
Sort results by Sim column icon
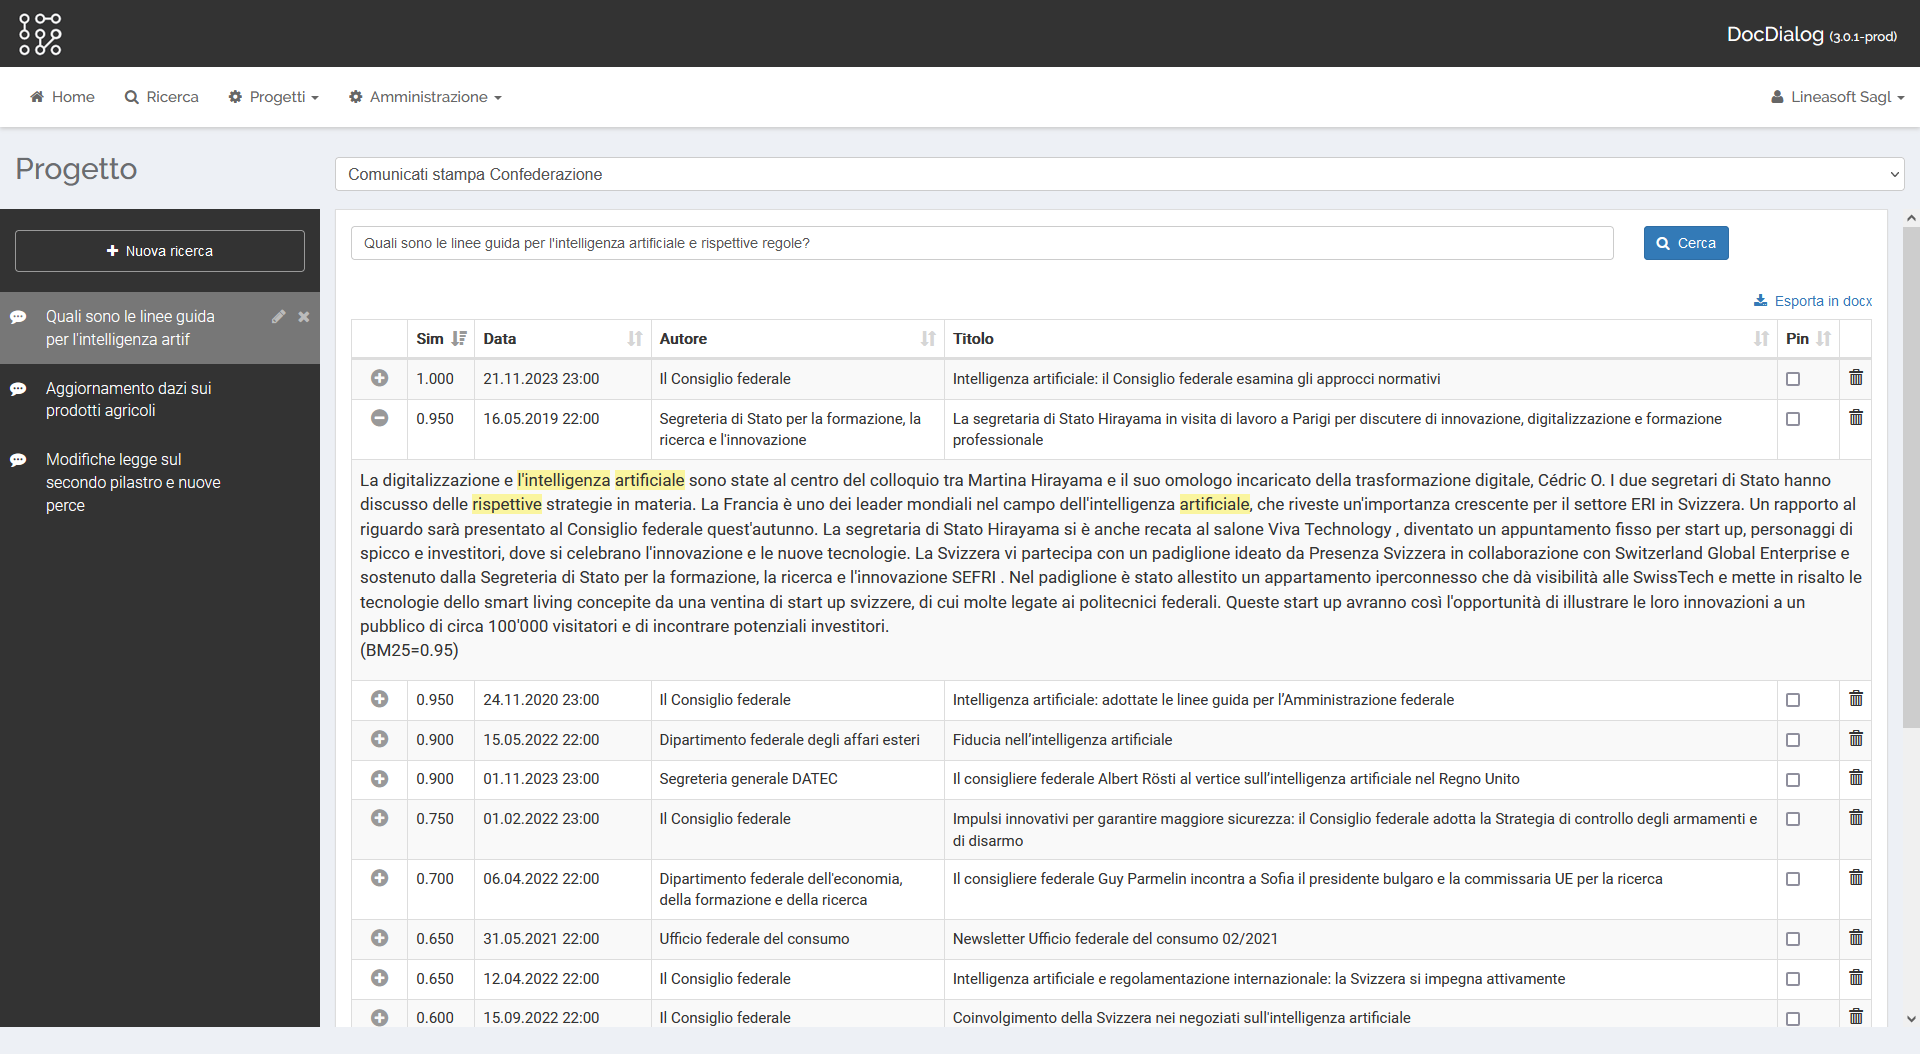coord(459,339)
